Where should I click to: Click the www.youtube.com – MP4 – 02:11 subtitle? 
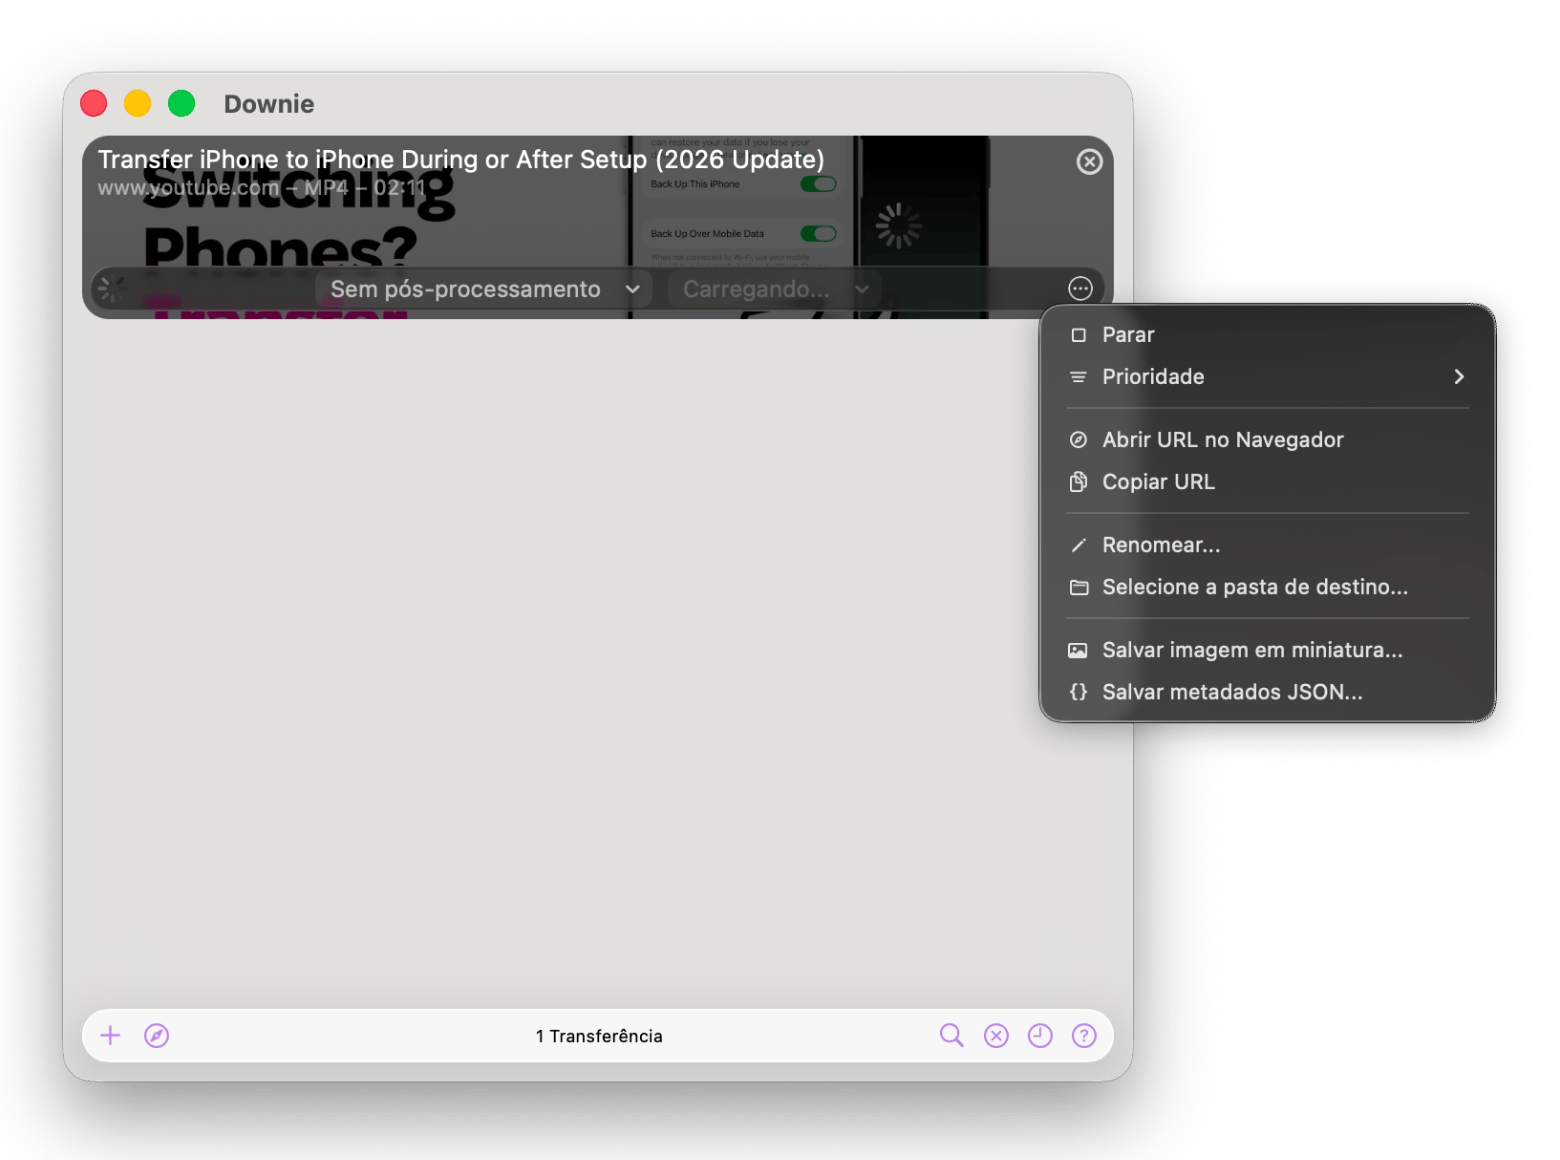coord(261,188)
